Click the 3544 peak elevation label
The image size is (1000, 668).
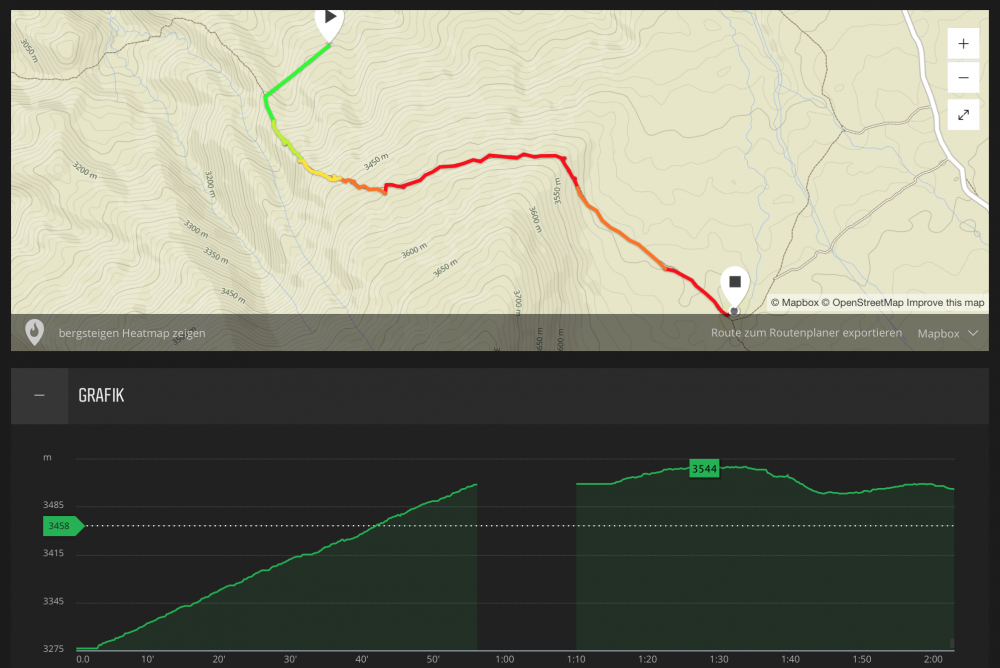click(x=705, y=468)
